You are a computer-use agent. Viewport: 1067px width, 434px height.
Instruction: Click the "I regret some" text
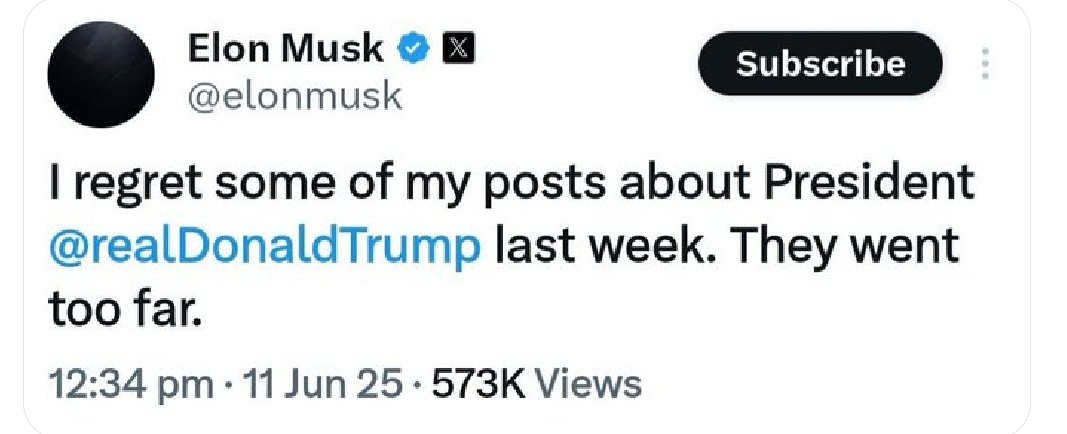175,187
